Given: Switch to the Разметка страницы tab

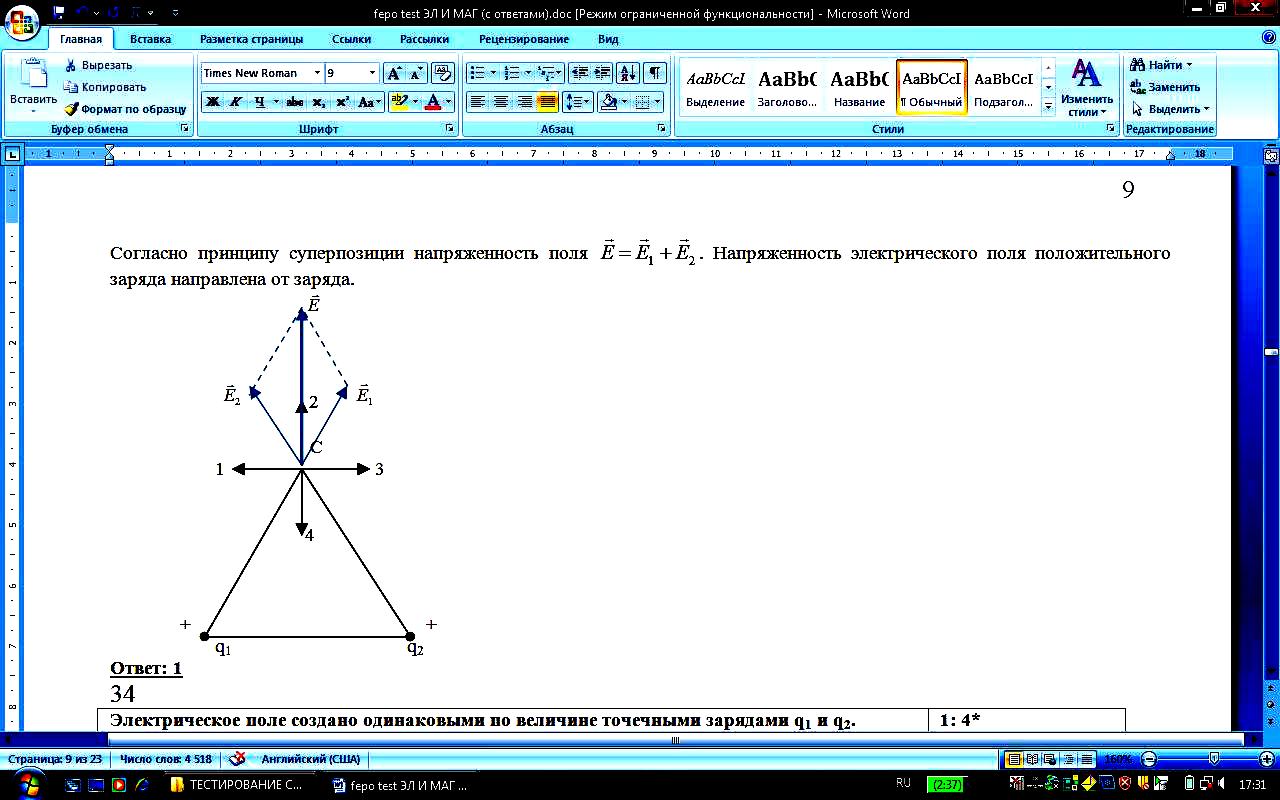Looking at the screenshot, I should [x=251, y=39].
